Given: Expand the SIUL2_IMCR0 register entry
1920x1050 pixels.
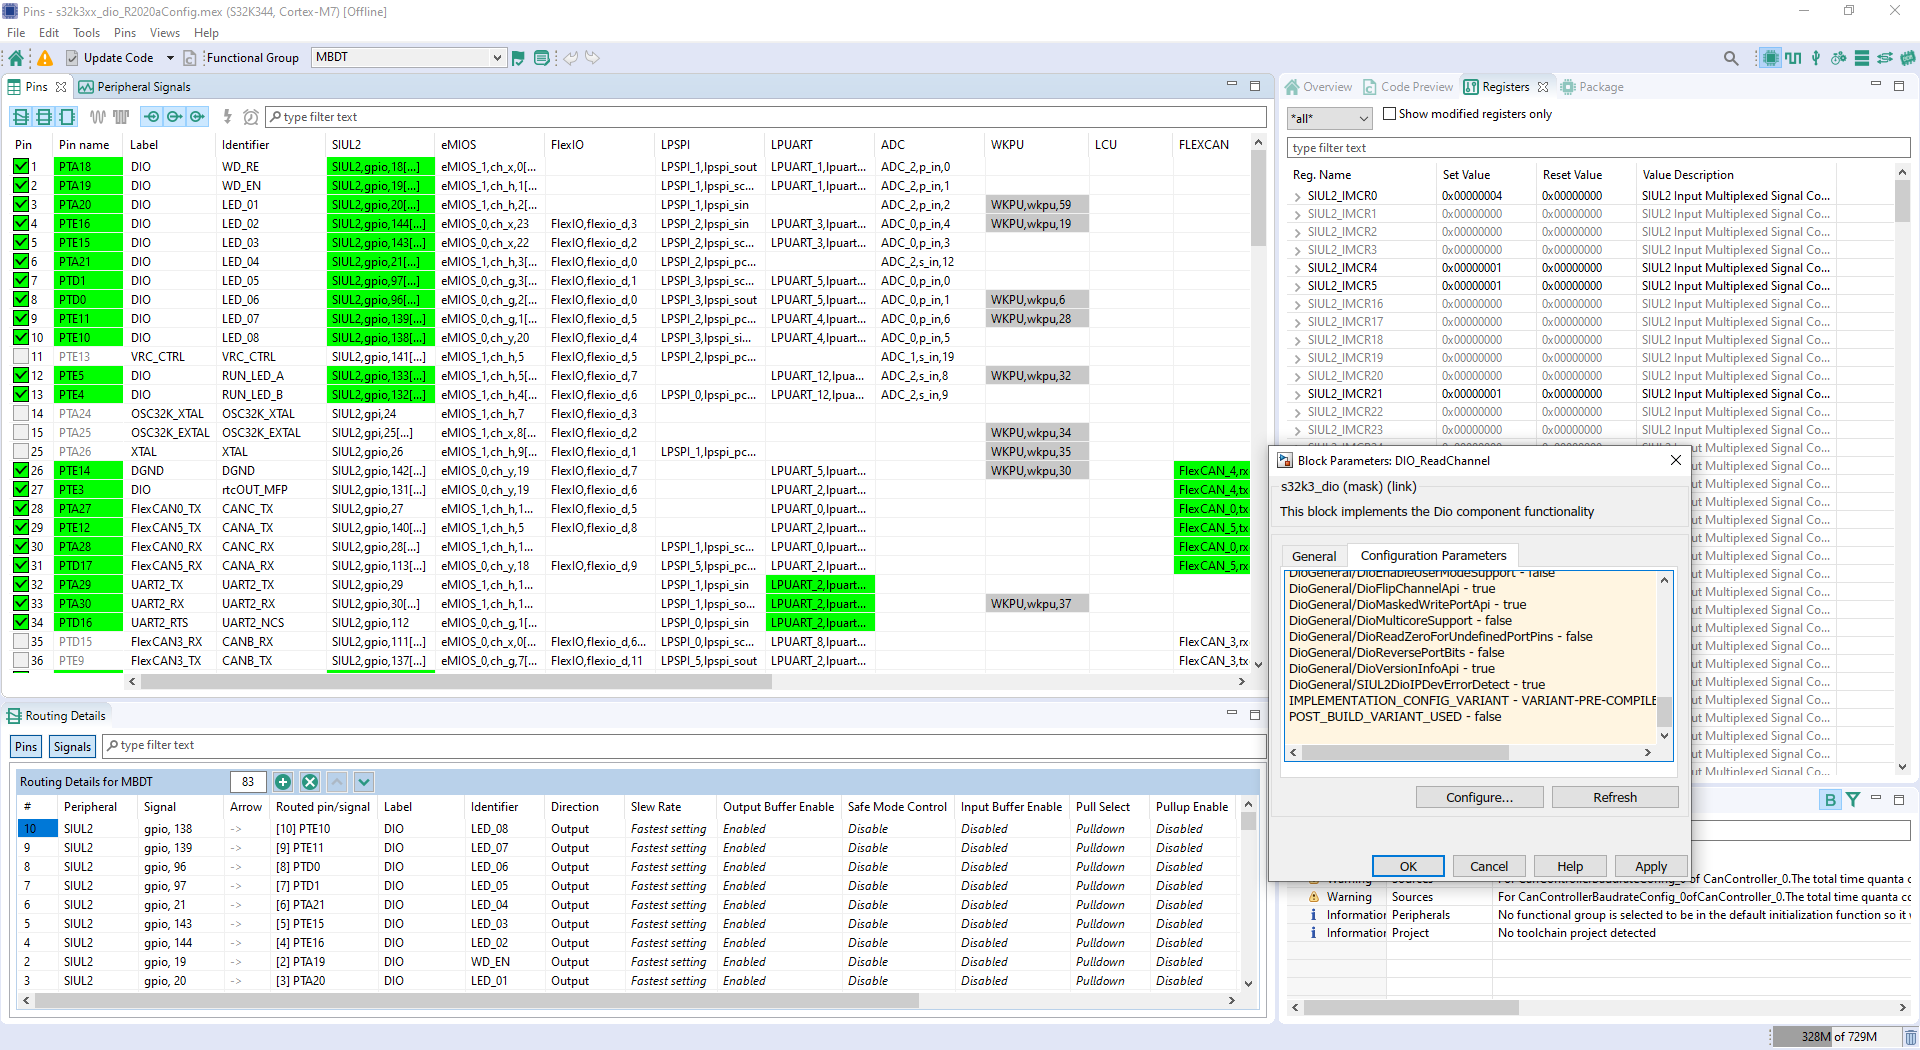Looking at the screenshot, I should click(x=1297, y=196).
